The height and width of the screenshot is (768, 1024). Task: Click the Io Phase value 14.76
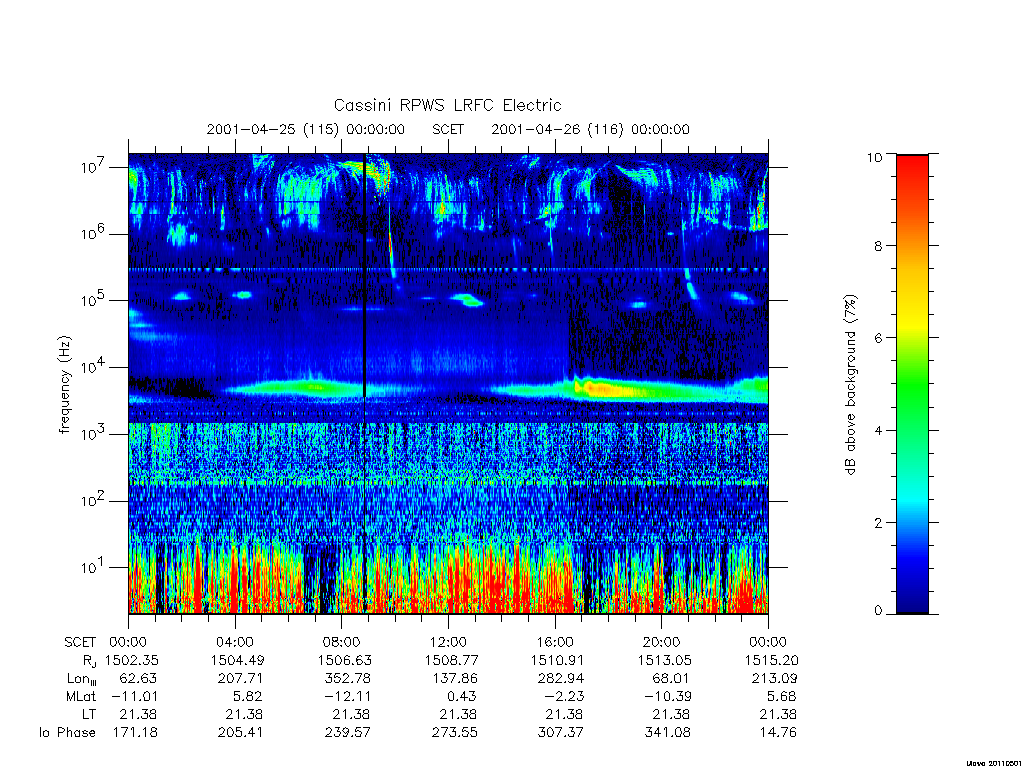click(778, 733)
